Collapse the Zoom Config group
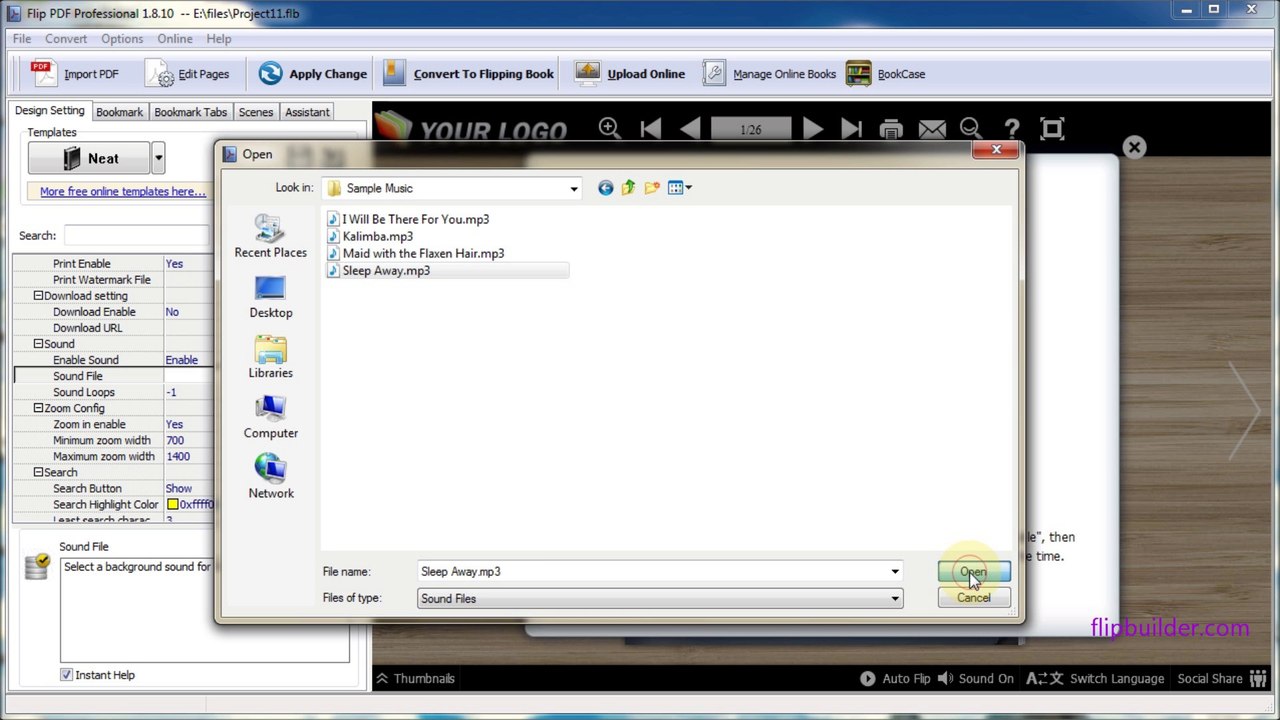 [38, 408]
